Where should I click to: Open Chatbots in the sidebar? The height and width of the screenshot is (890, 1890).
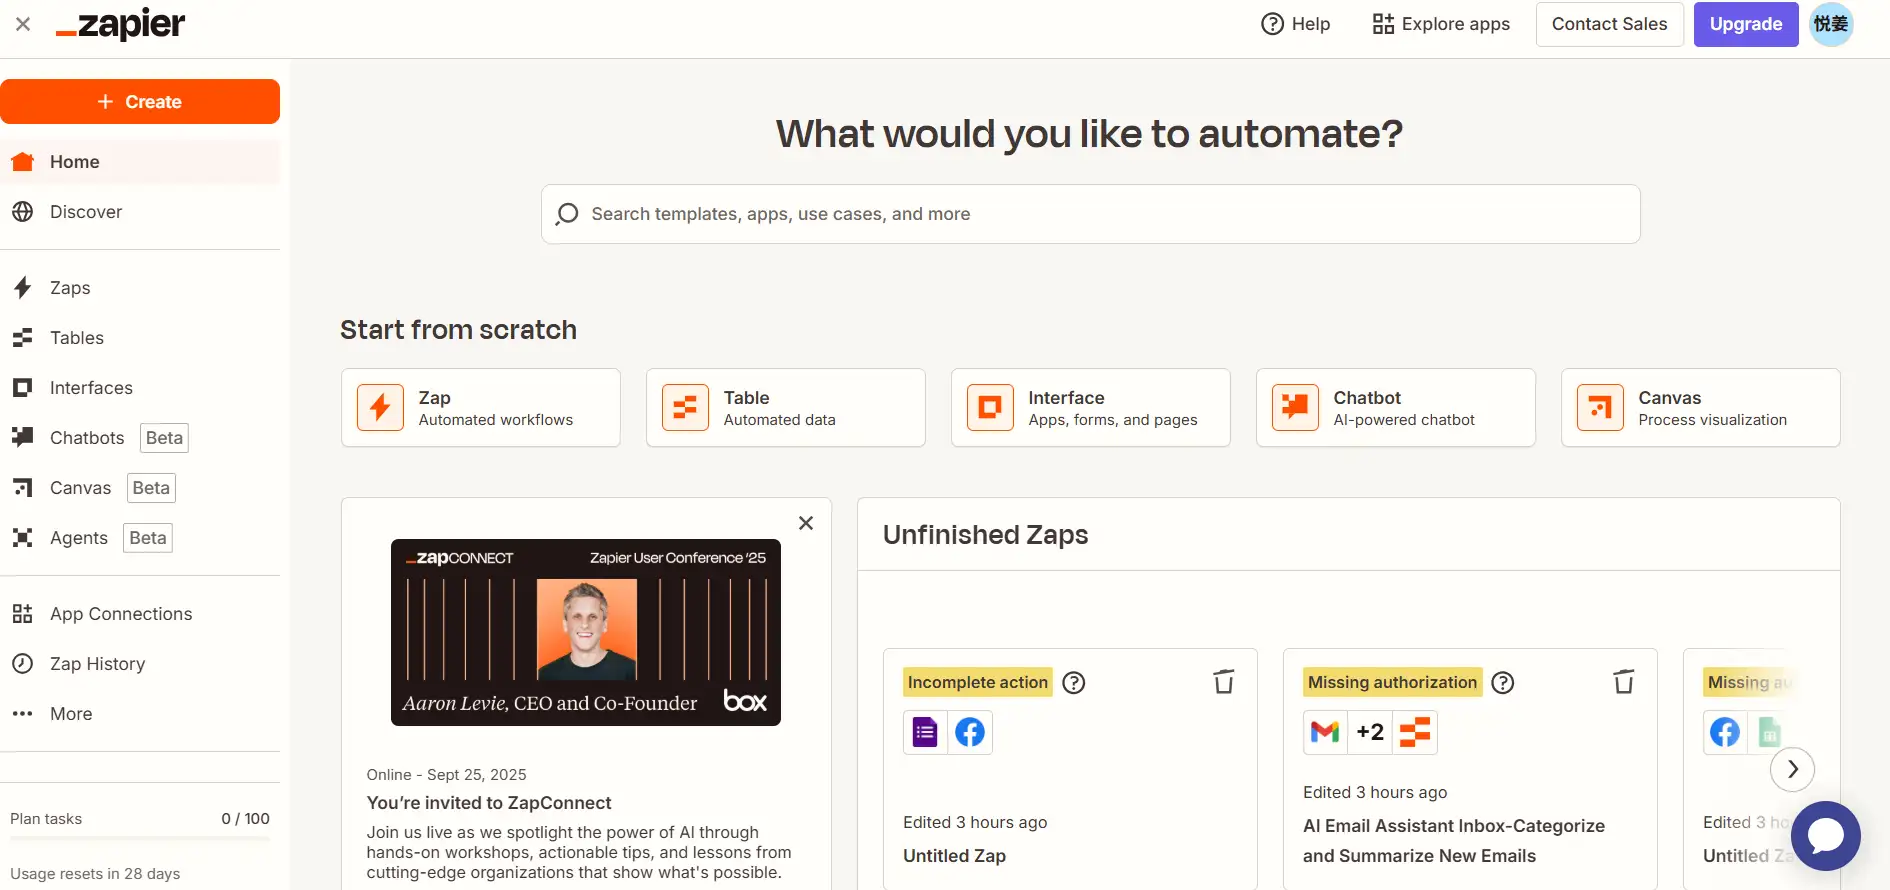pos(140,438)
